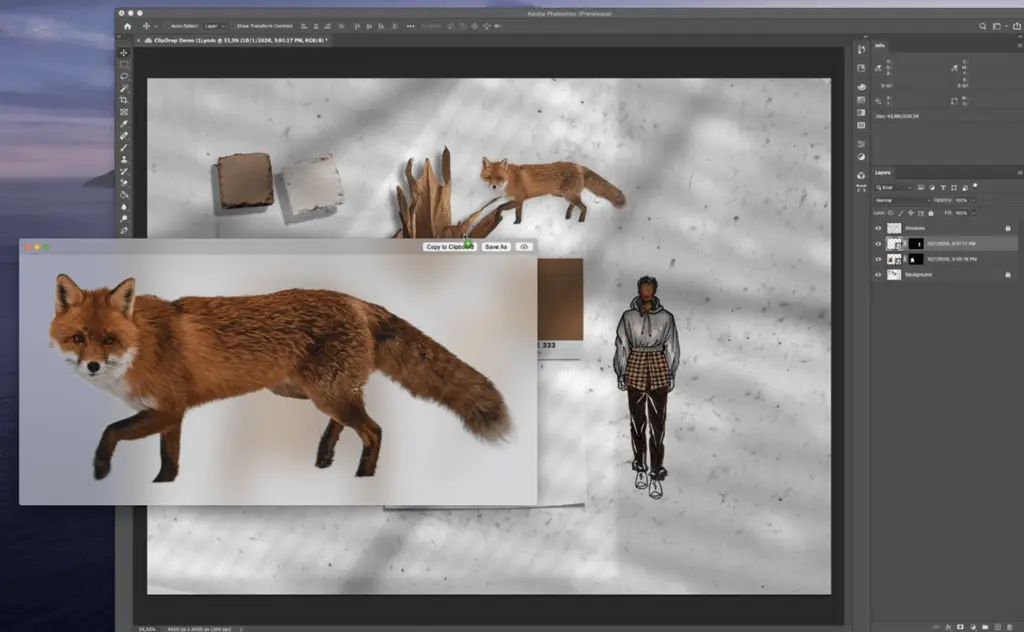Select the Brush tool
Screen dimensions: 1024x632
pos(124,148)
